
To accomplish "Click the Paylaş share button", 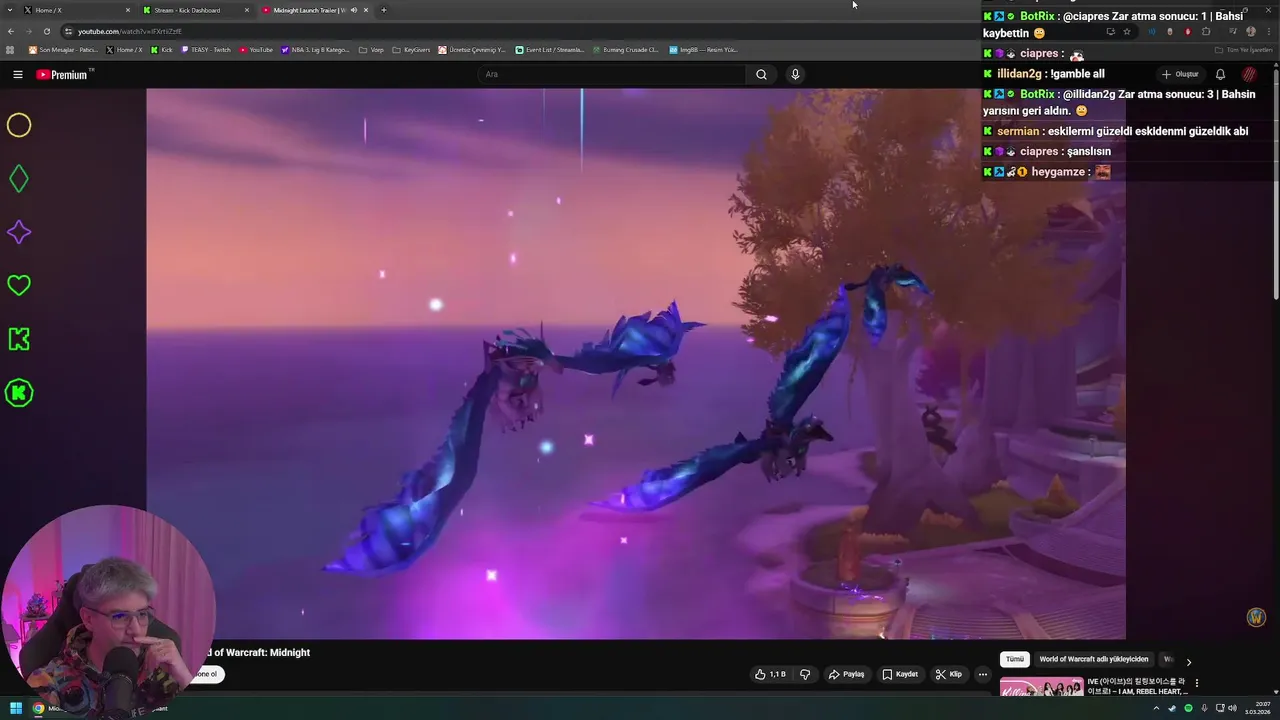I will (x=846, y=674).
